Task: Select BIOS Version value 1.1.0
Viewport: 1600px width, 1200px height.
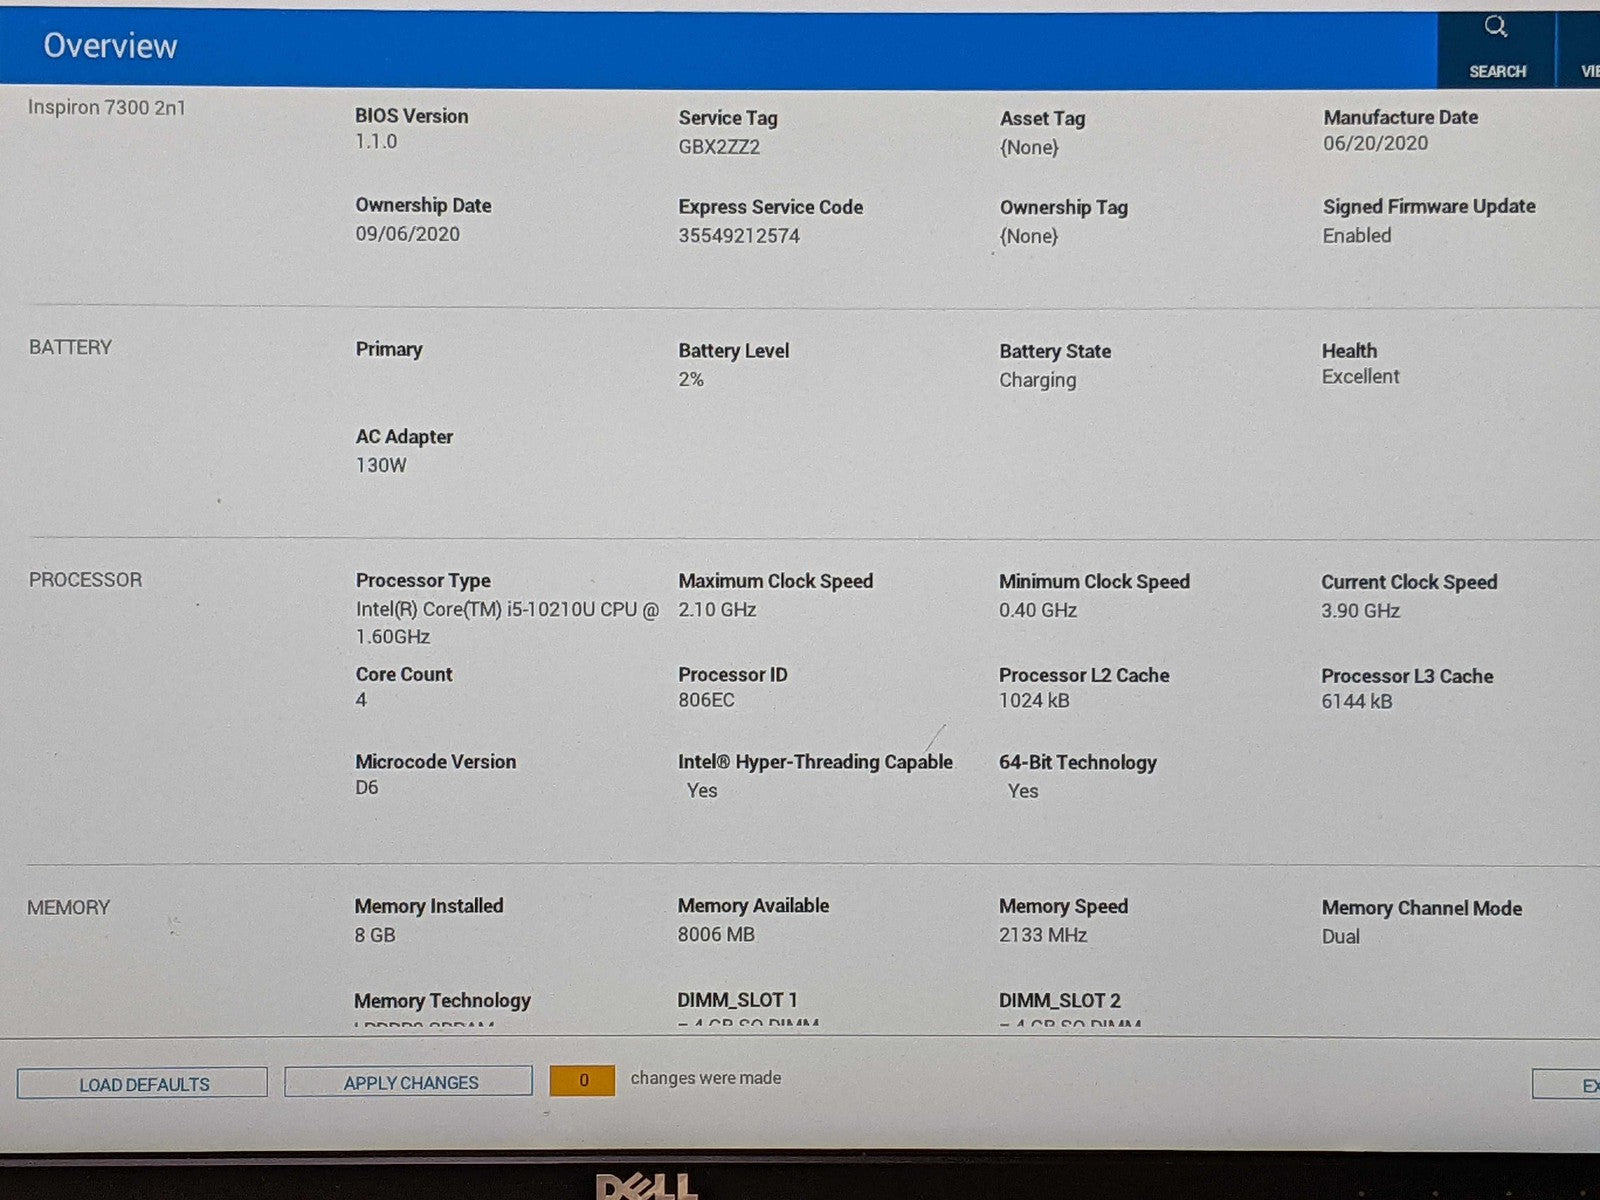Action: point(376,142)
